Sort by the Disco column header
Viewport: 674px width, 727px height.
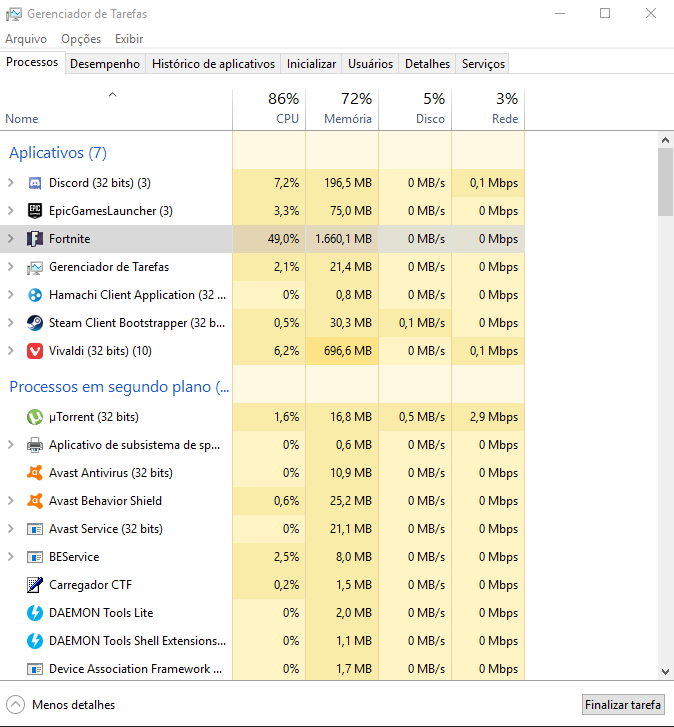pyautogui.click(x=415, y=109)
